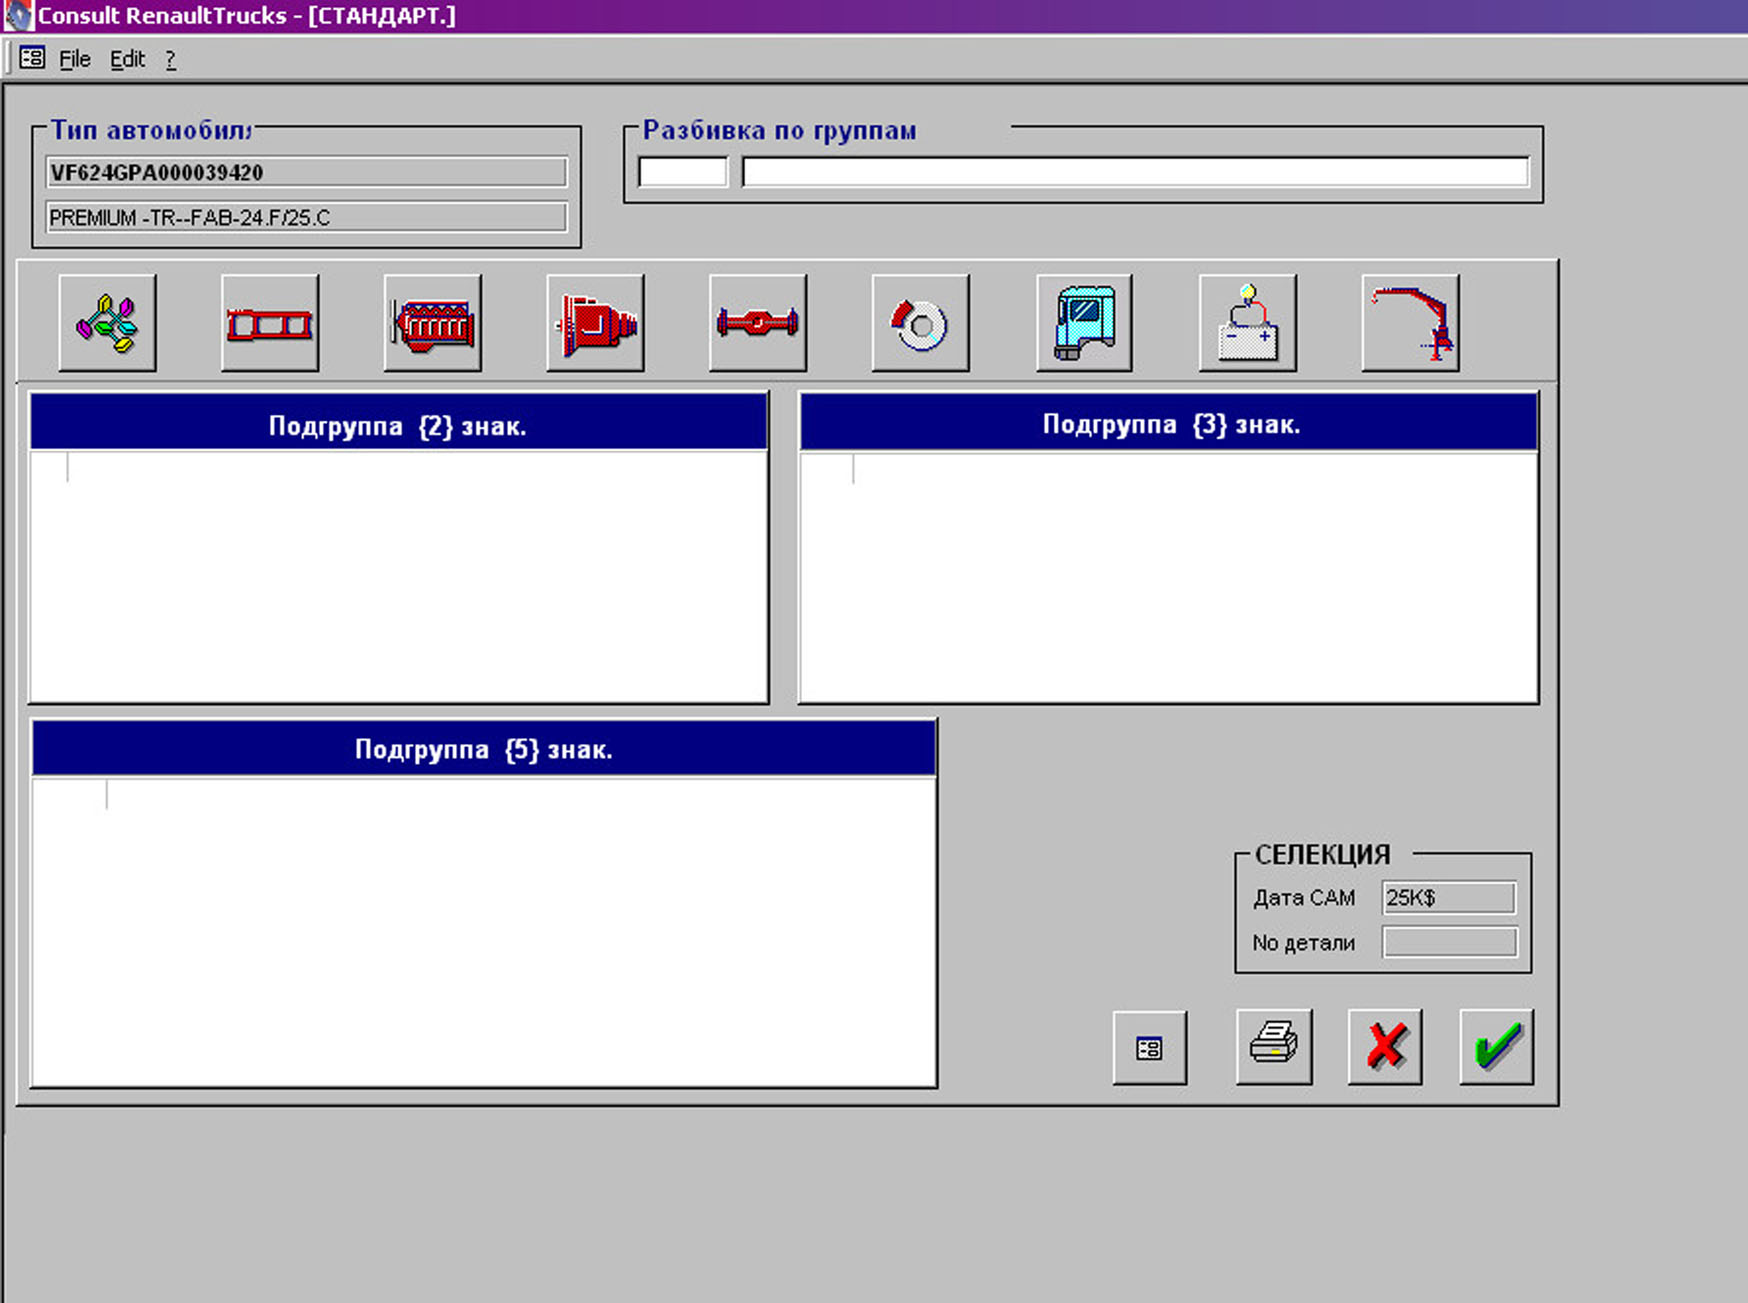This screenshot has width=1748, height=1303.
Task: Open the axle parts group
Action: (x=758, y=324)
